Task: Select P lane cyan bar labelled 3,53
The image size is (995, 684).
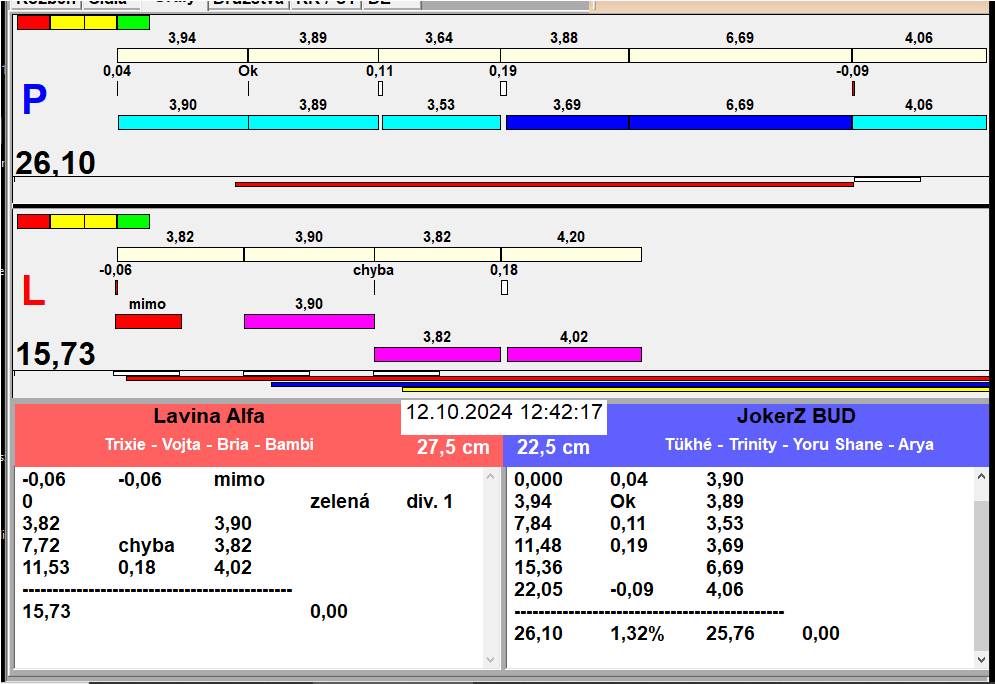Action: [x=441, y=122]
